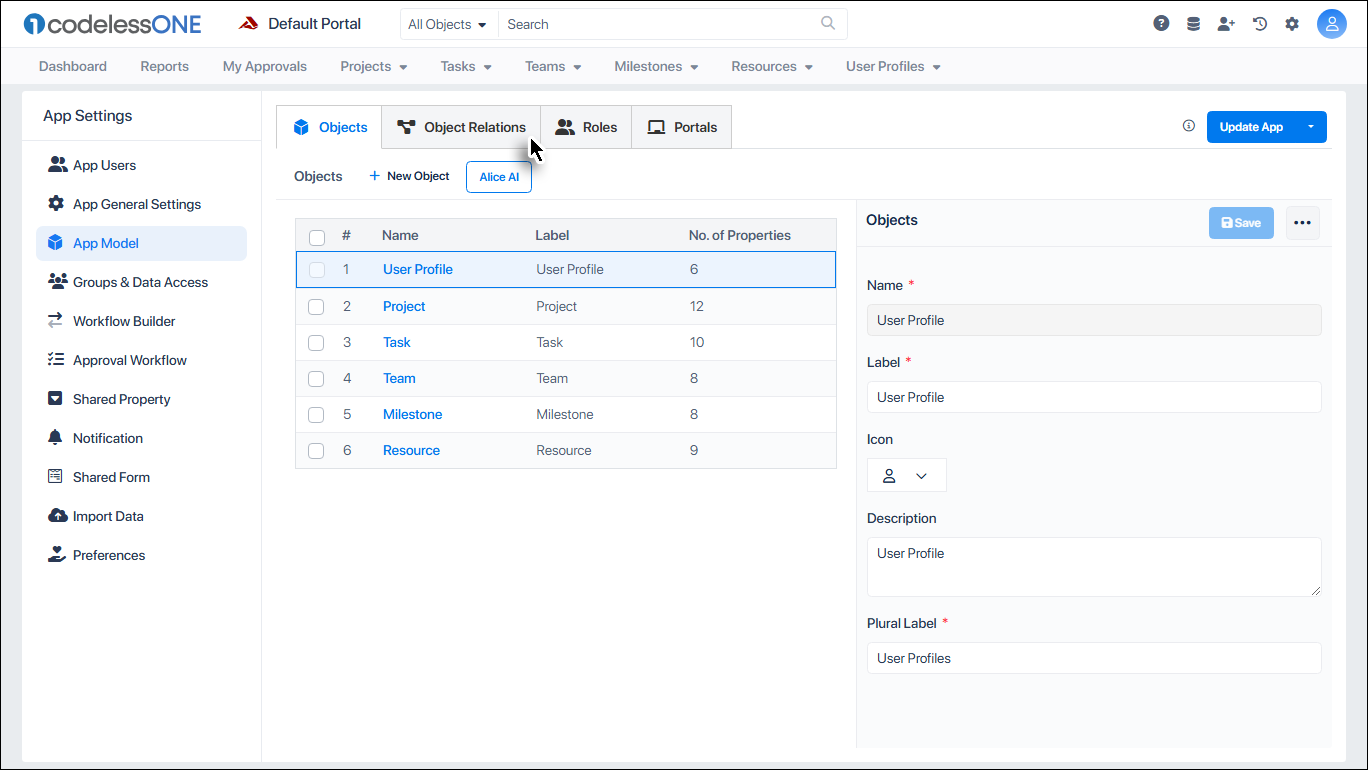Click the Alice AI button
The height and width of the screenshot is (770, 1368).
[x=499, y=176]
